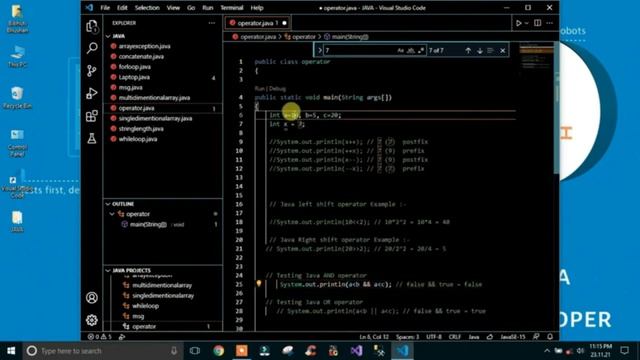Run the Java file with play button

pos(518,23)
